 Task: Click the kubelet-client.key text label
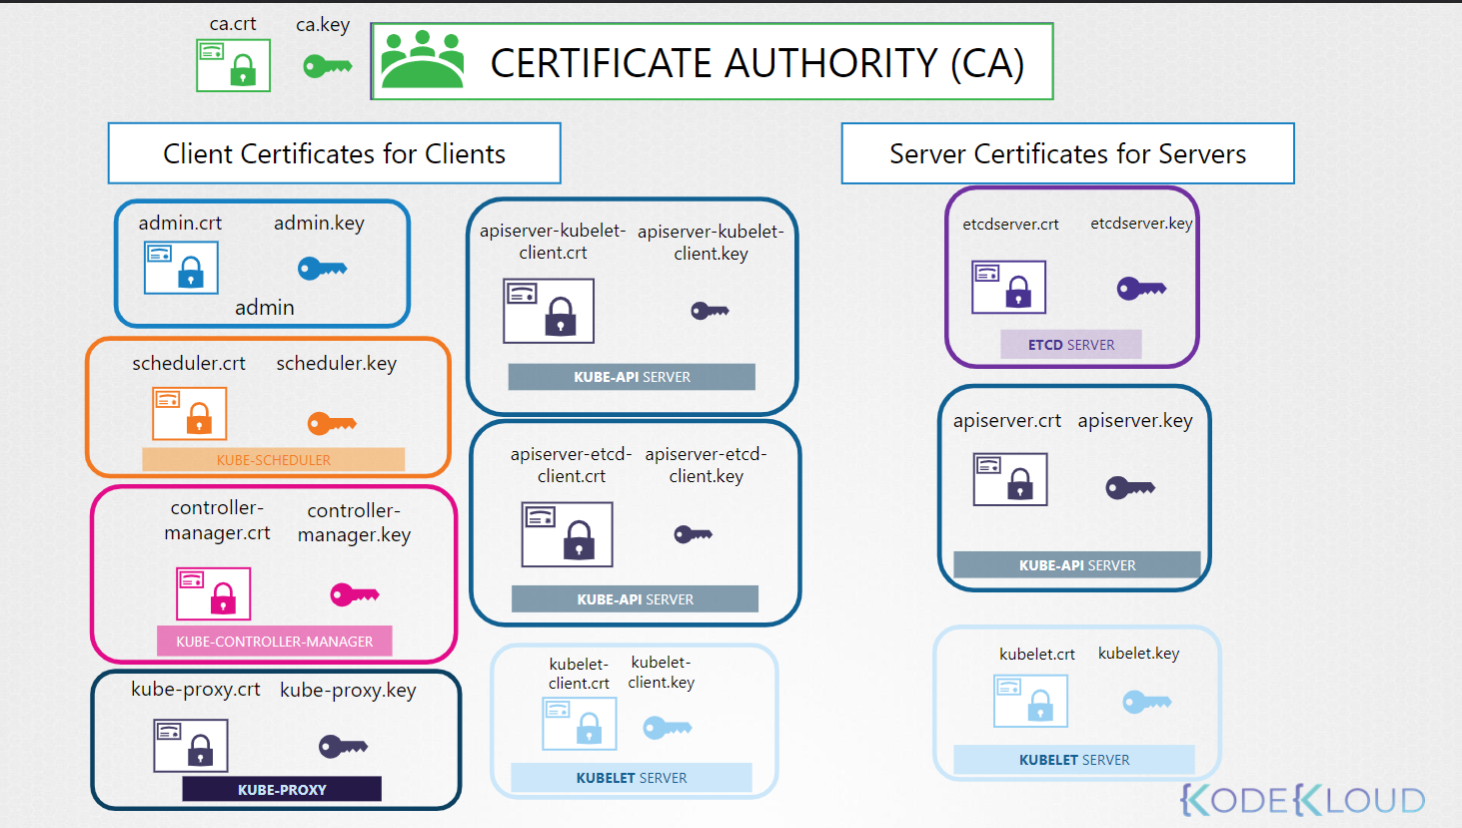pos(661,673)
